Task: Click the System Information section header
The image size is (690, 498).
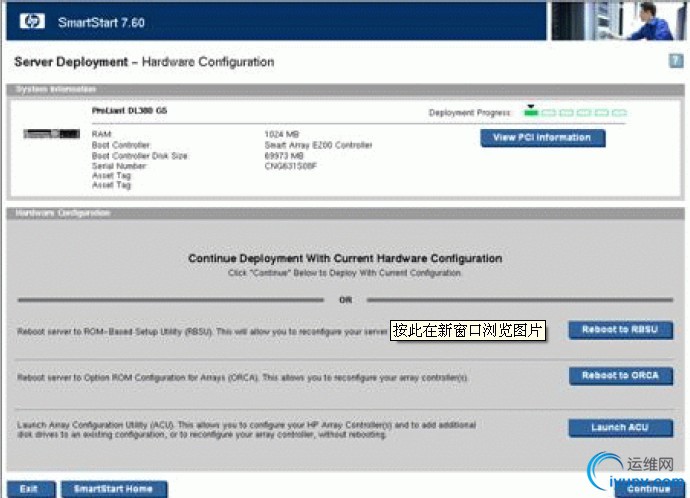Action: pos(345,89)
